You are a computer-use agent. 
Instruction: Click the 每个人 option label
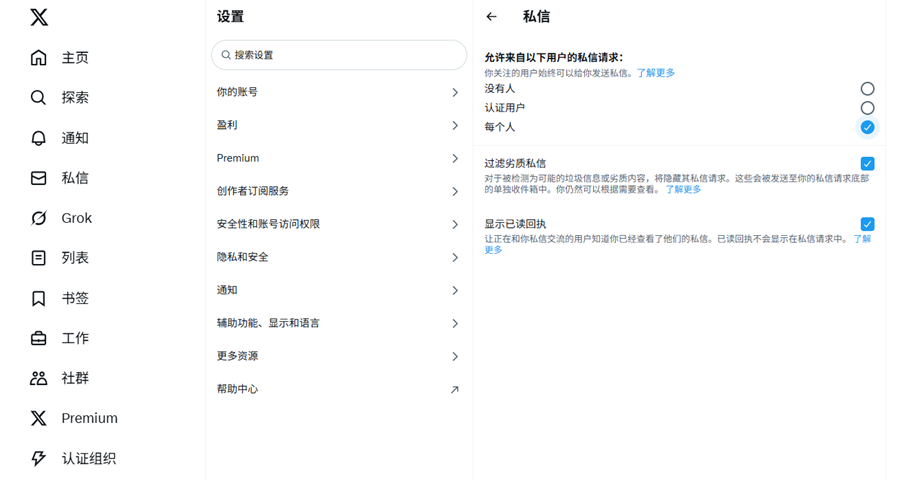pos(499,127)
